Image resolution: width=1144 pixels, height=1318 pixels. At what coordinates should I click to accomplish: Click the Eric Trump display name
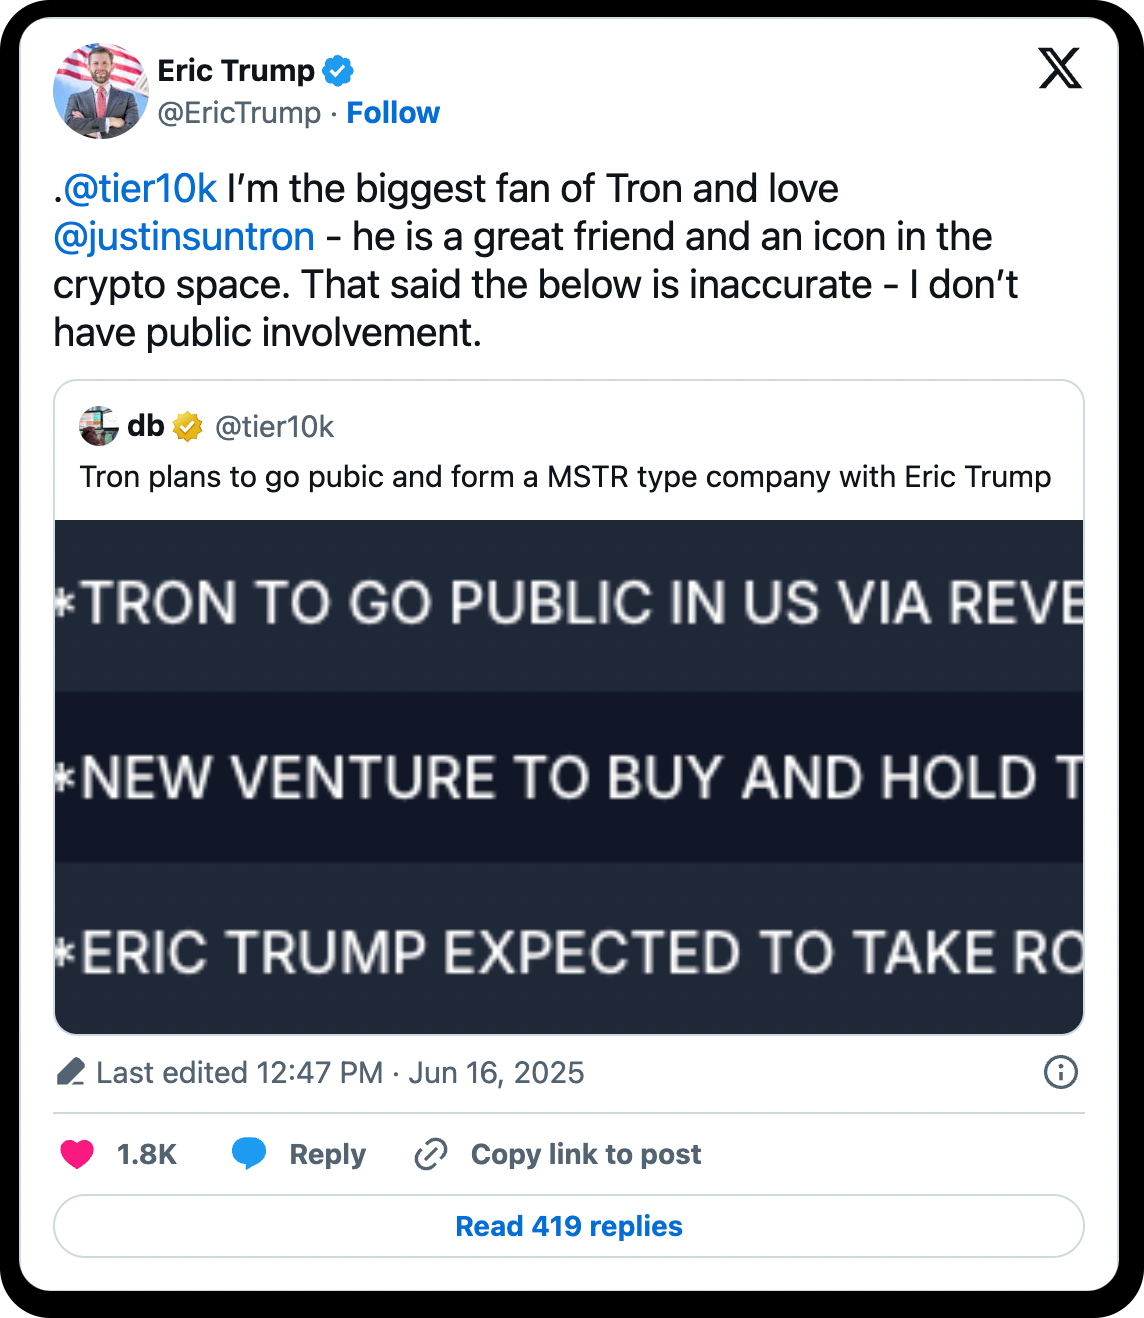pyautogui.click(x=236, y=71)
